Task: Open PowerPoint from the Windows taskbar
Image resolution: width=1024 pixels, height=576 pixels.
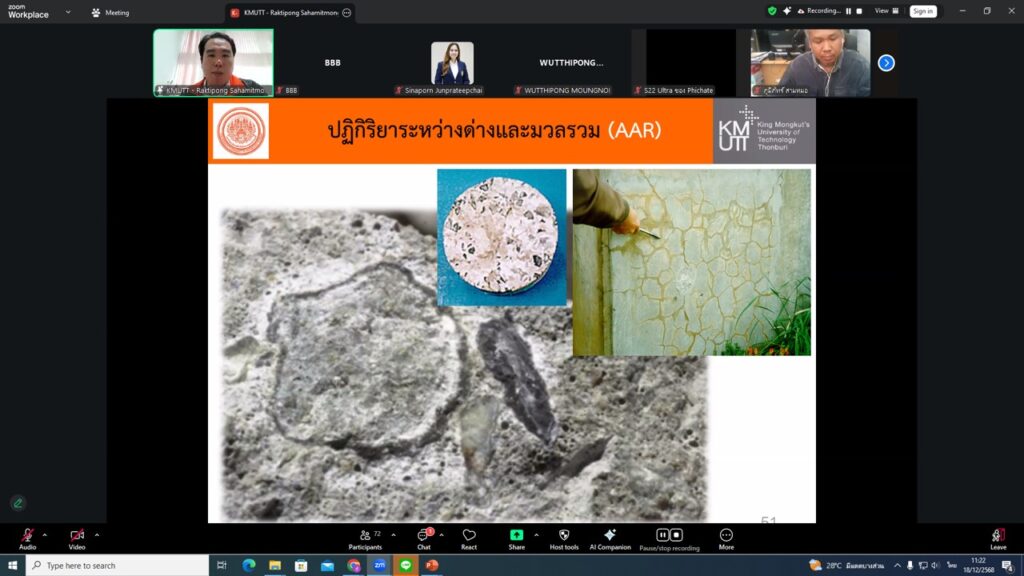Action: coord(432,565)
